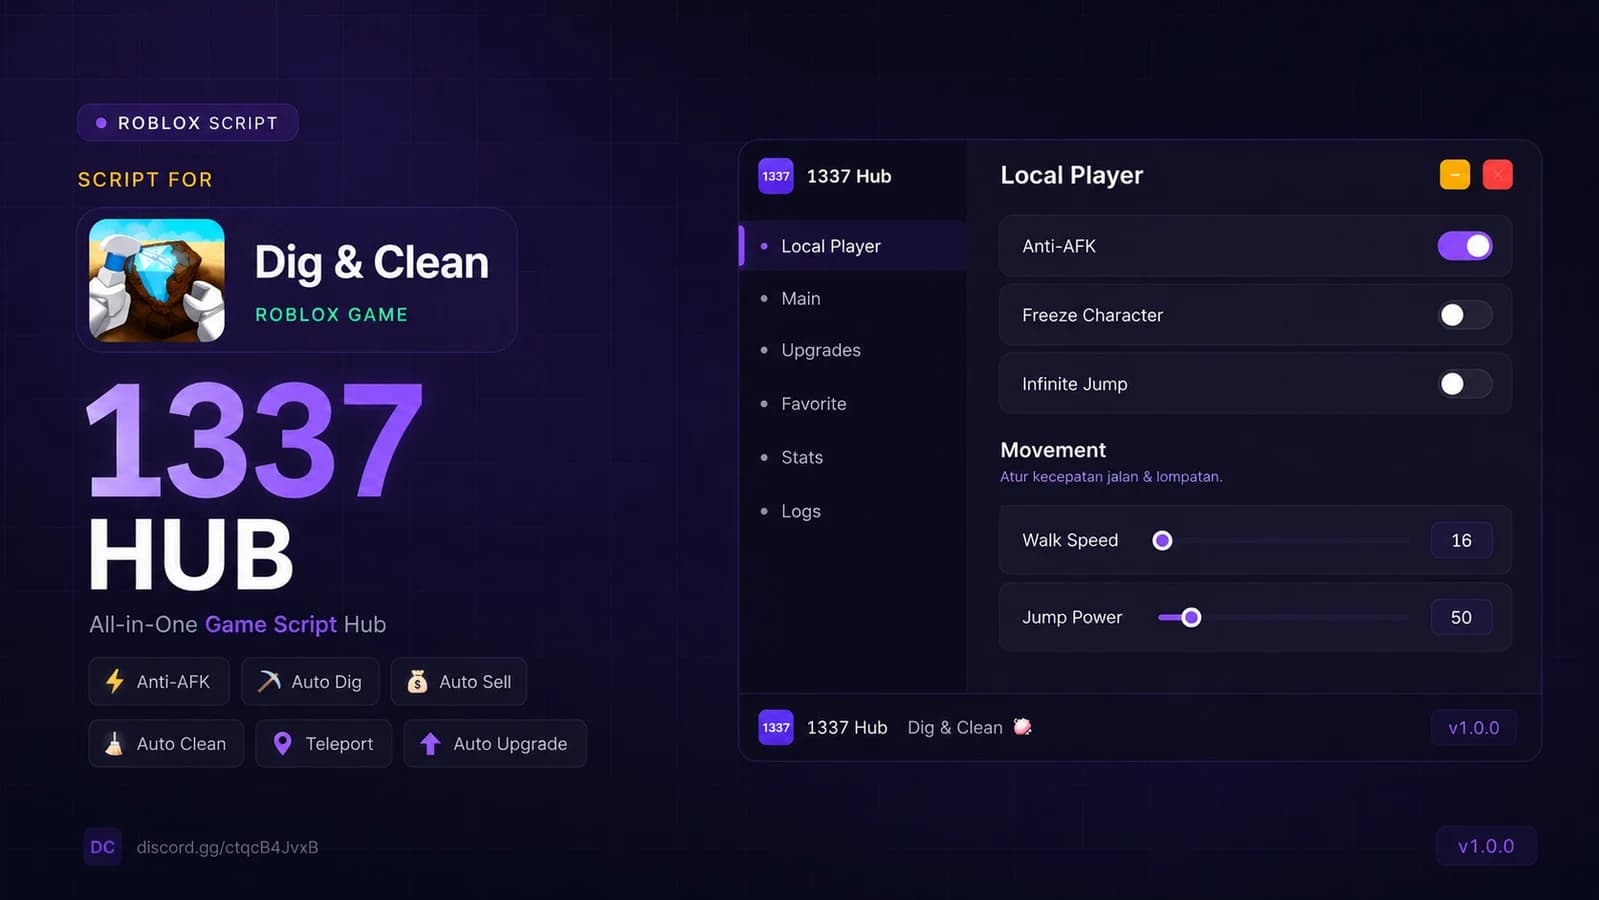Click the "Walk Speed" label
Image resolution: width=1599 pixels, height=900 pixels.
1070,540
